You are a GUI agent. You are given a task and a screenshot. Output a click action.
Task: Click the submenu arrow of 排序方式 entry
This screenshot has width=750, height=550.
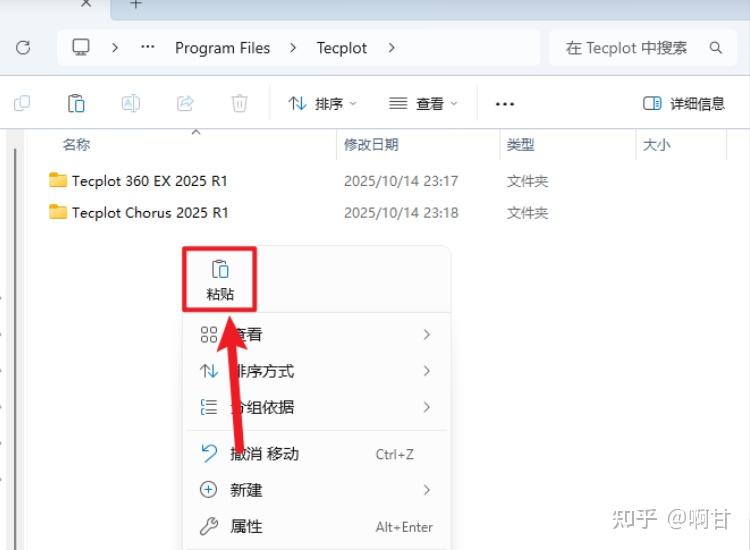(x=427, y=371)
